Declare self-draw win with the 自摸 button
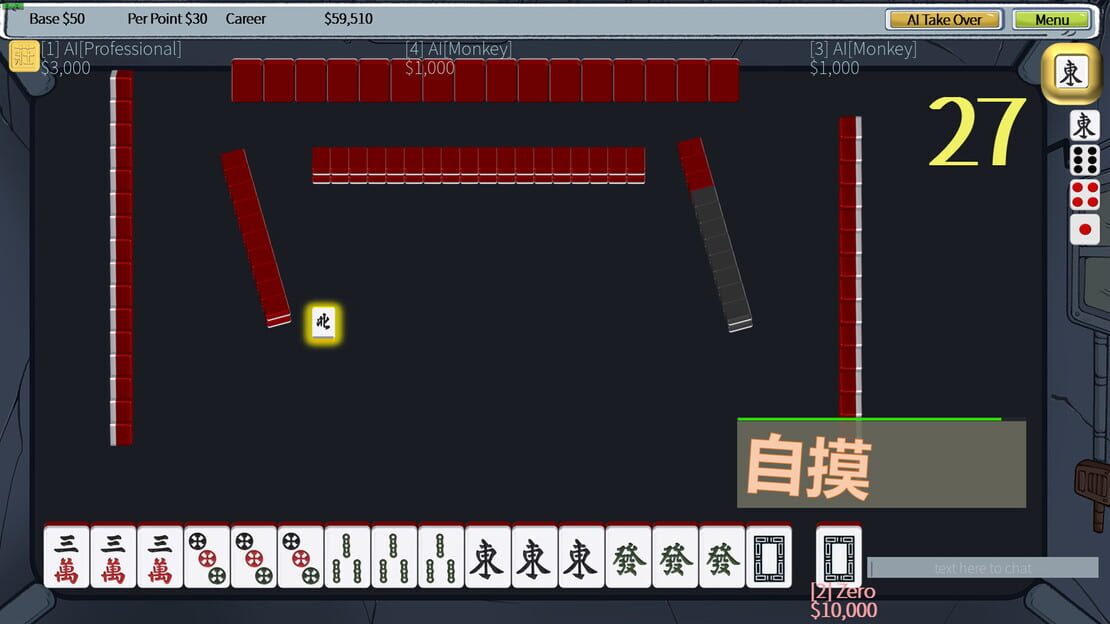This screenshot has width=1110, height=624. (881, 464)
